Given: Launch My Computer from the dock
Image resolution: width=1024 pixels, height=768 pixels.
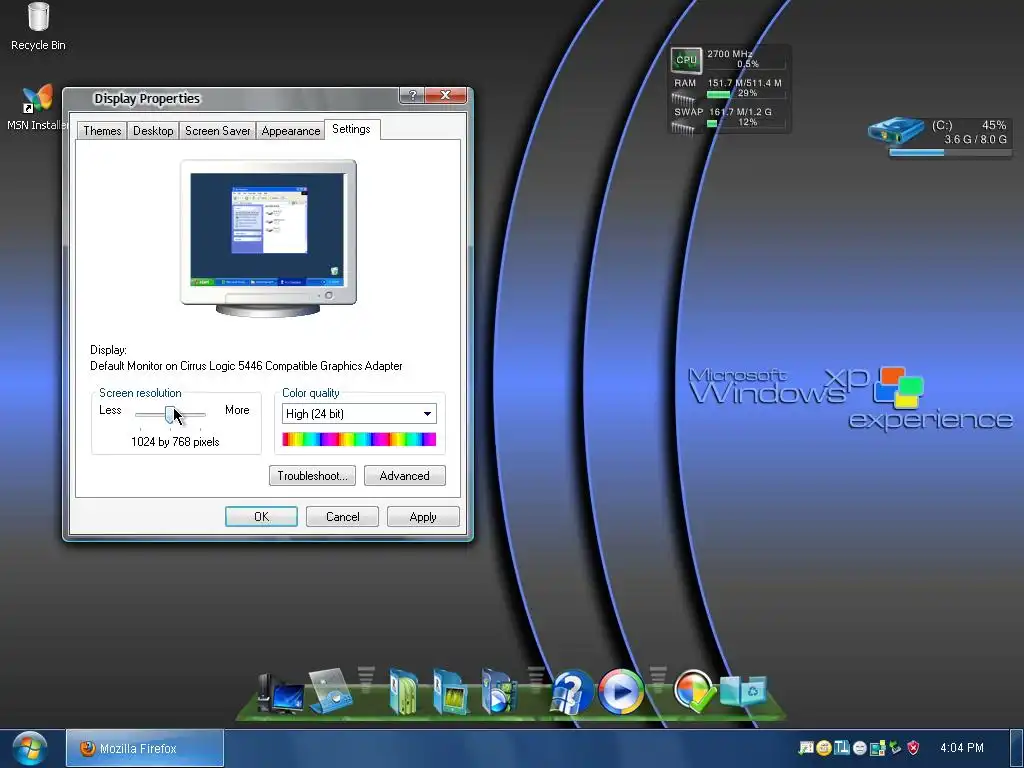Looking at the screenshot, I should (x=280, y=692).
